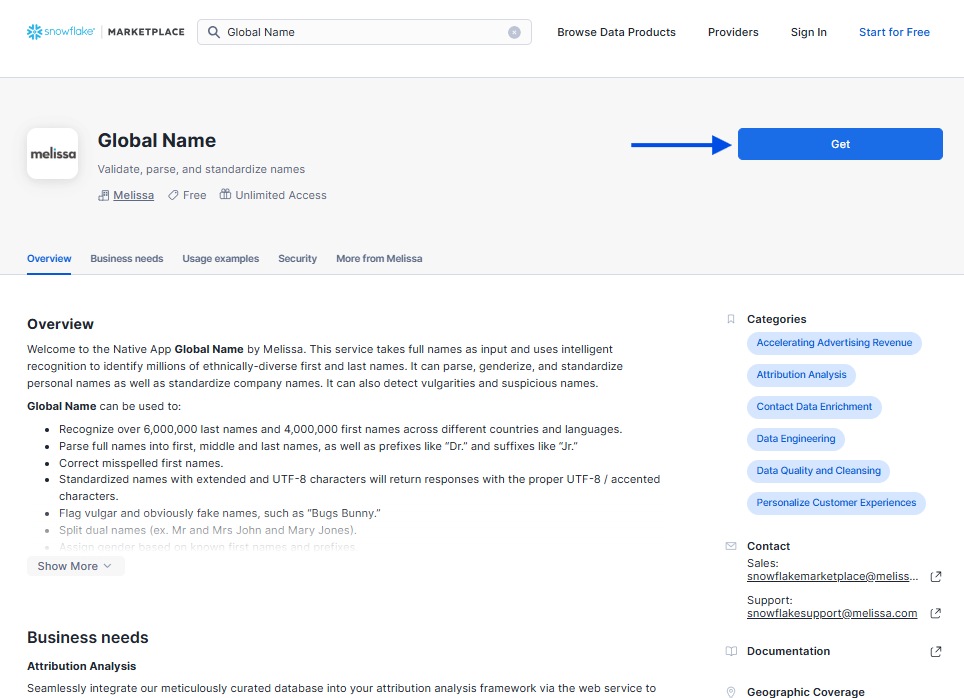Image resolution: width=964 pixels, height=698 pixels.
Task: Select the Overview tab
Action: [x=49, y=258]
